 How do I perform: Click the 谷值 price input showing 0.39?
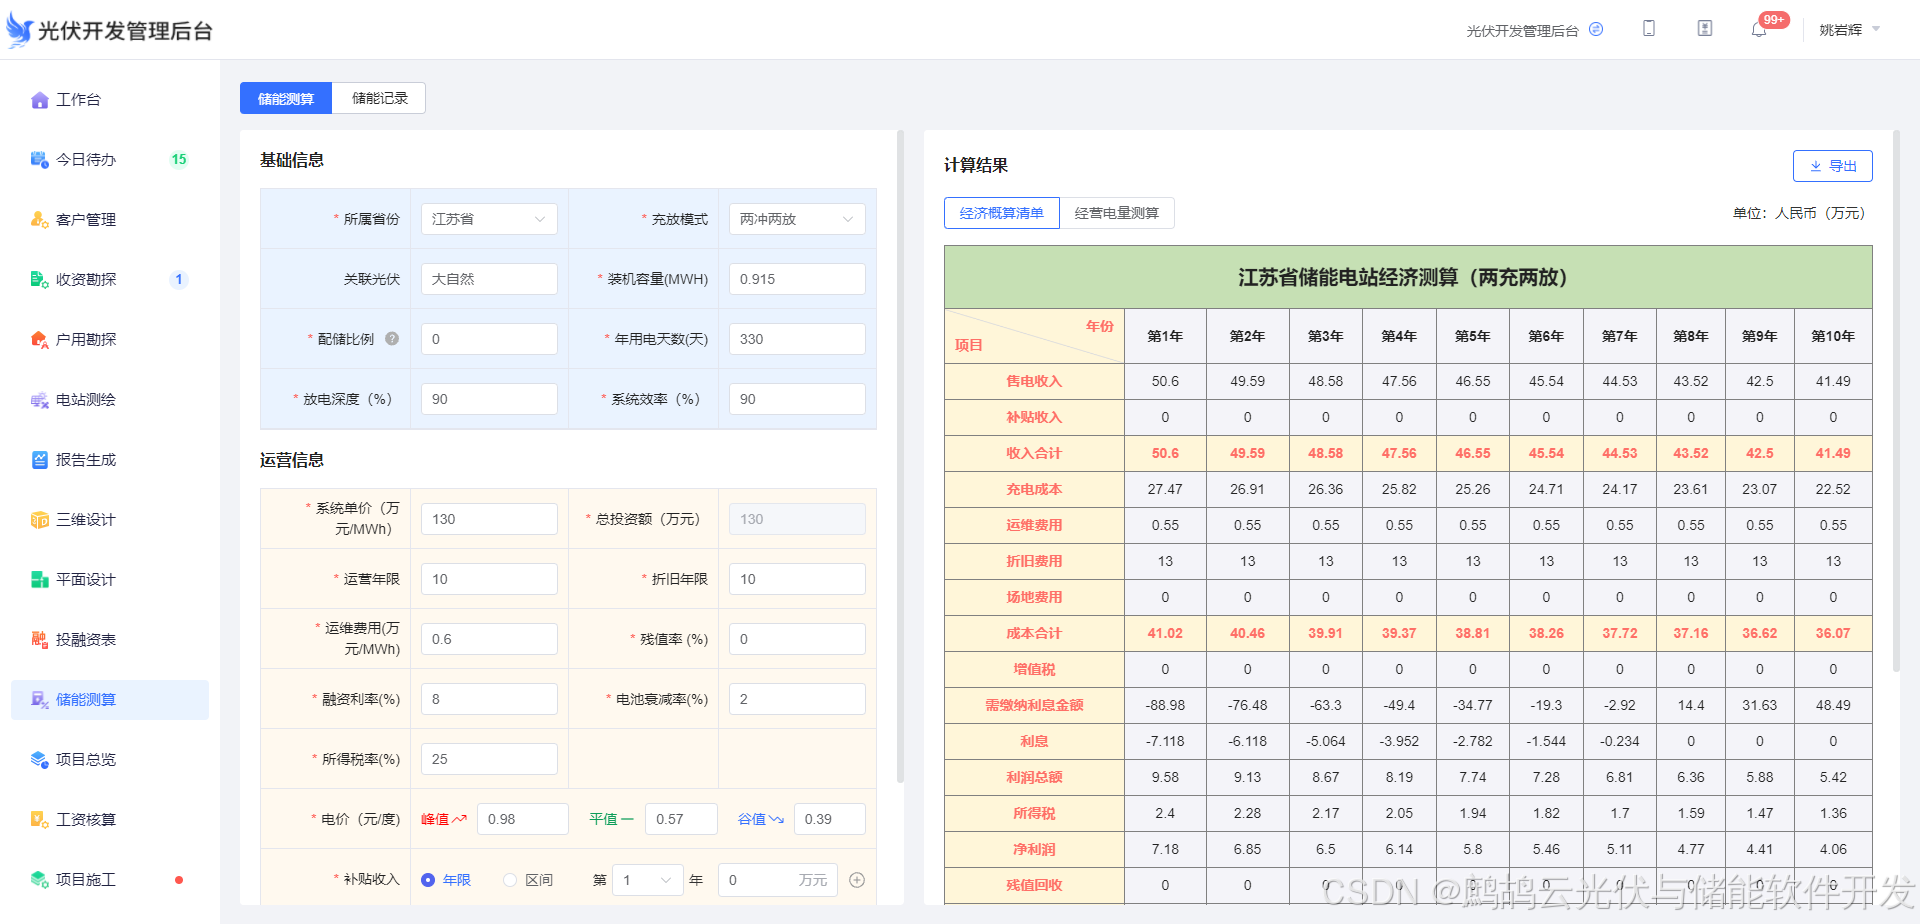pos(830,819)
